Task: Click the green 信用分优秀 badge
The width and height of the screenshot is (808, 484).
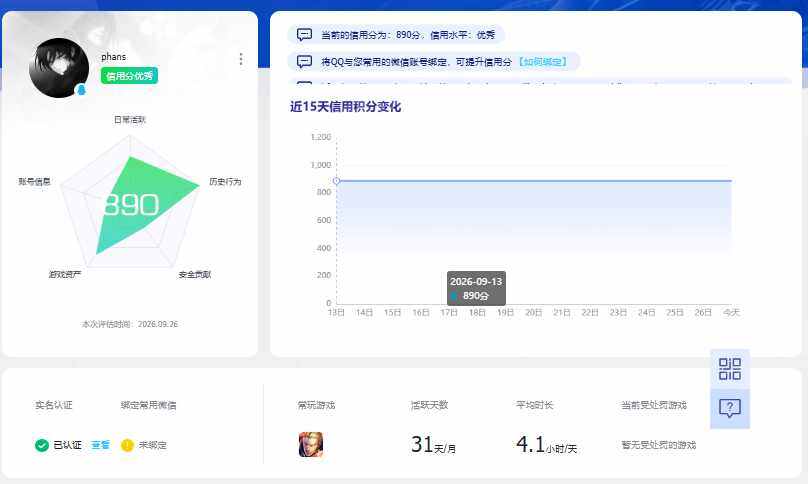Action: click(x=129, y=76)
